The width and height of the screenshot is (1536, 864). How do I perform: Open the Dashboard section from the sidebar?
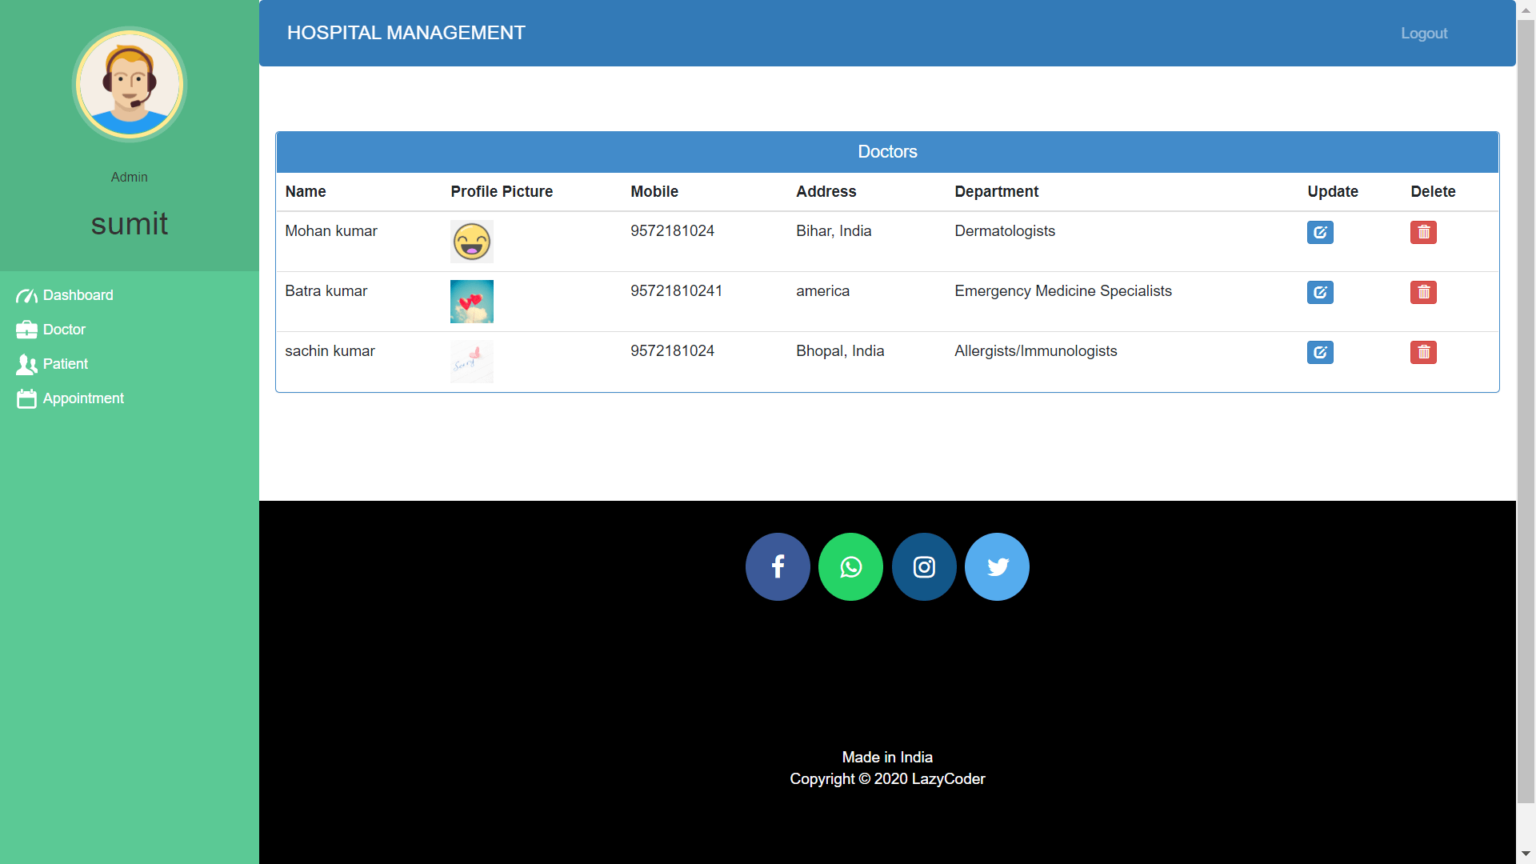[x=64, y=295]
